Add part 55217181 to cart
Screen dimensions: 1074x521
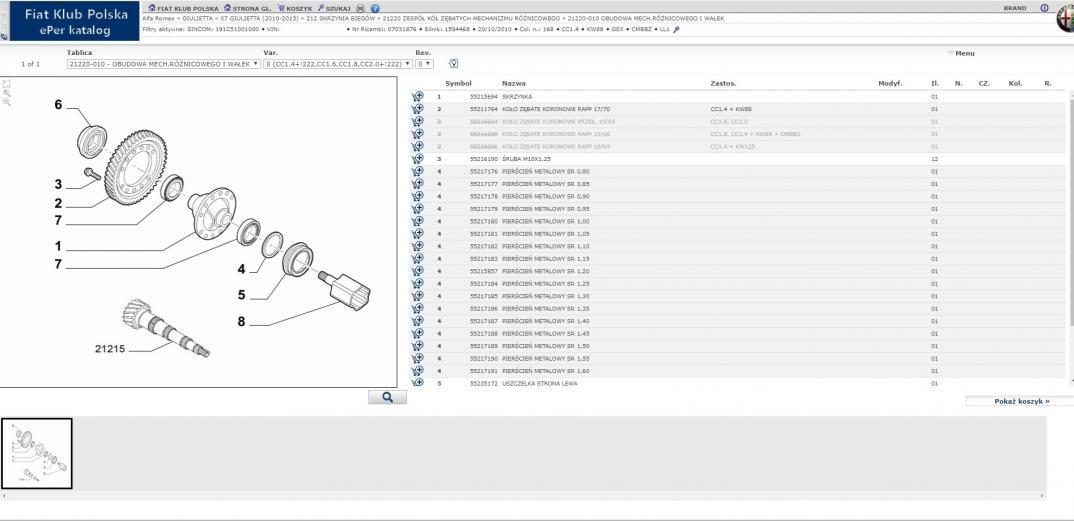click(417, 233)
